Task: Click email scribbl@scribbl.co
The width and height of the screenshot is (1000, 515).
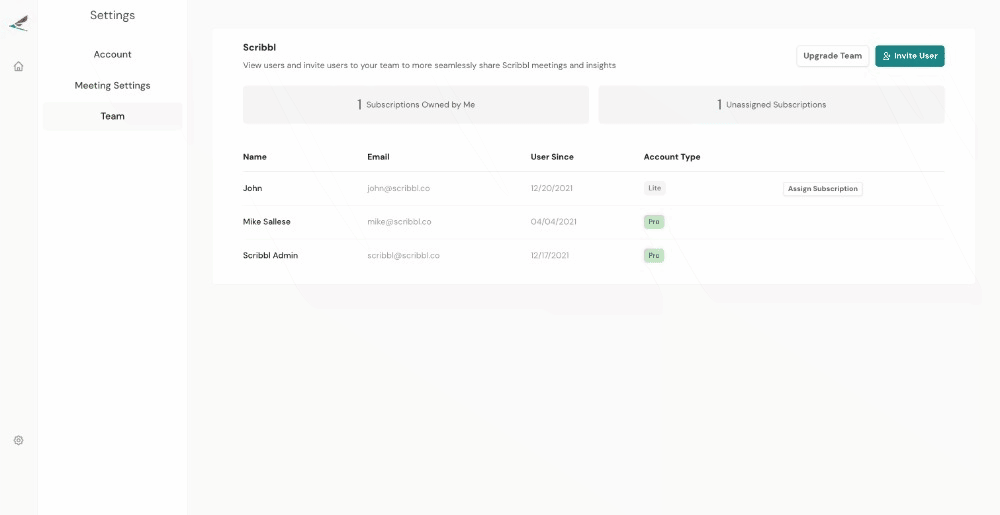Action: pos(403,256)
